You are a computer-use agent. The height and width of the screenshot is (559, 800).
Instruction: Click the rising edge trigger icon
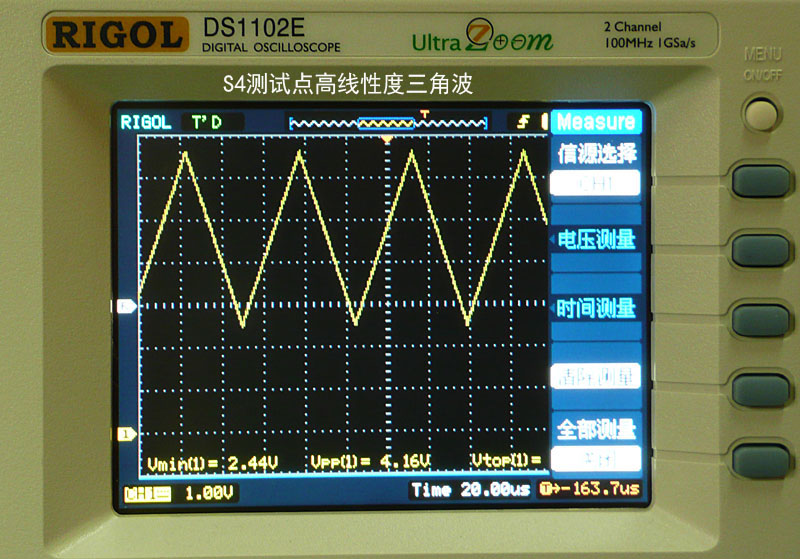(x=522, y=122)
